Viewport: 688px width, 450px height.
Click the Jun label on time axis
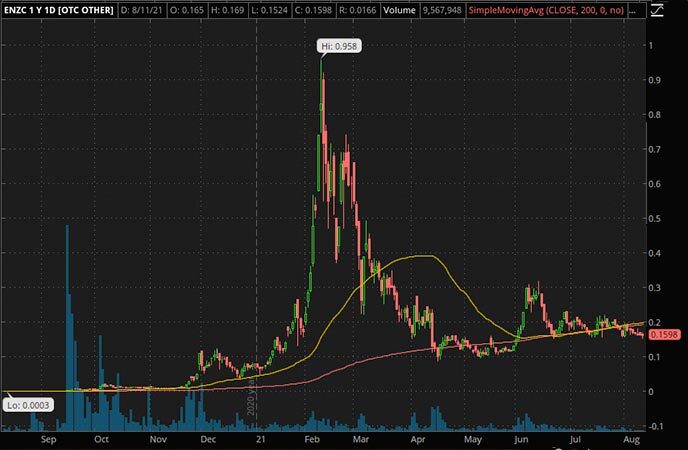521,439
